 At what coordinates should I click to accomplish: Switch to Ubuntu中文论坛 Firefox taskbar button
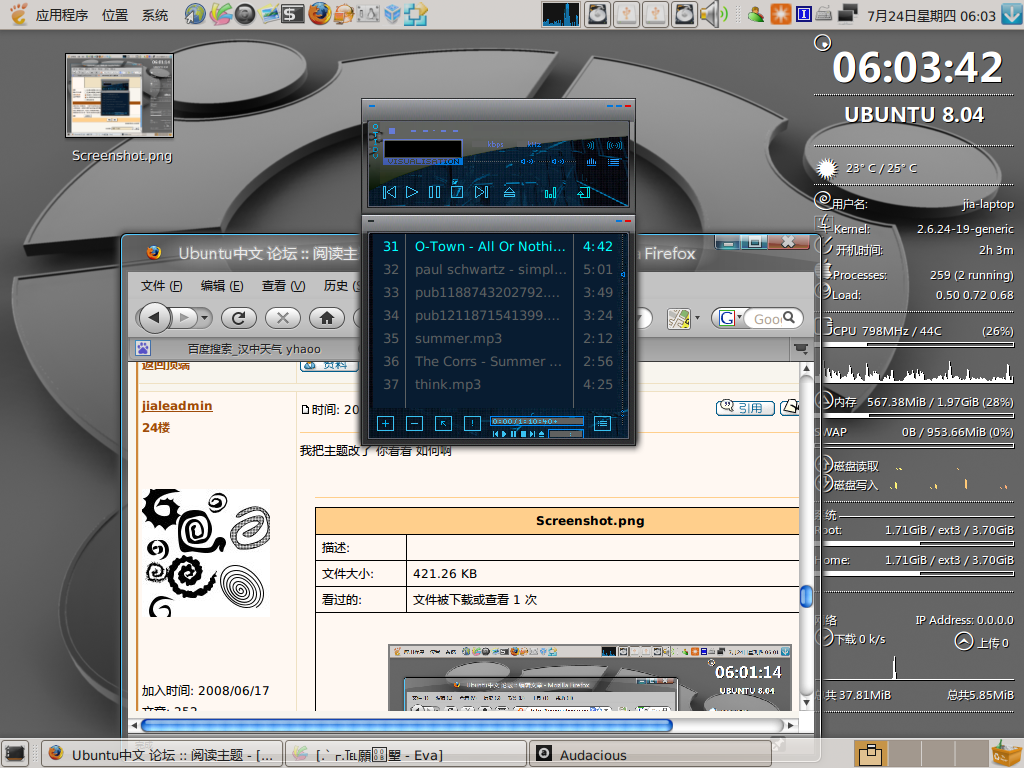coord(162,754)
